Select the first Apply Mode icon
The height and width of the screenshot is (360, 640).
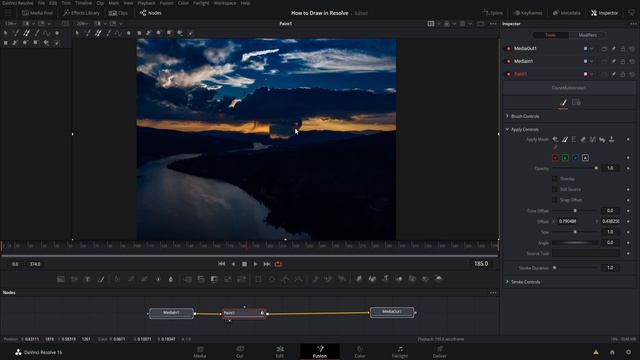[x=555, y=140]
